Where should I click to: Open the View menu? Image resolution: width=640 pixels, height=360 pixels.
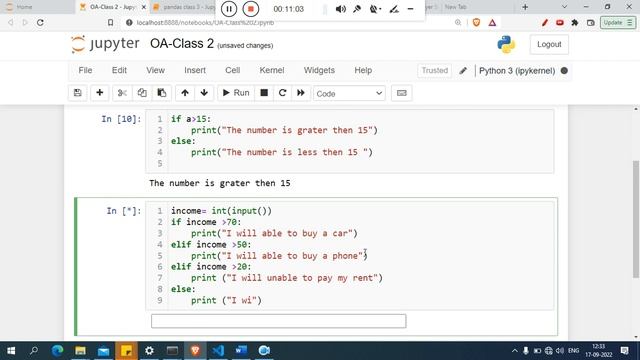(156, 70)
